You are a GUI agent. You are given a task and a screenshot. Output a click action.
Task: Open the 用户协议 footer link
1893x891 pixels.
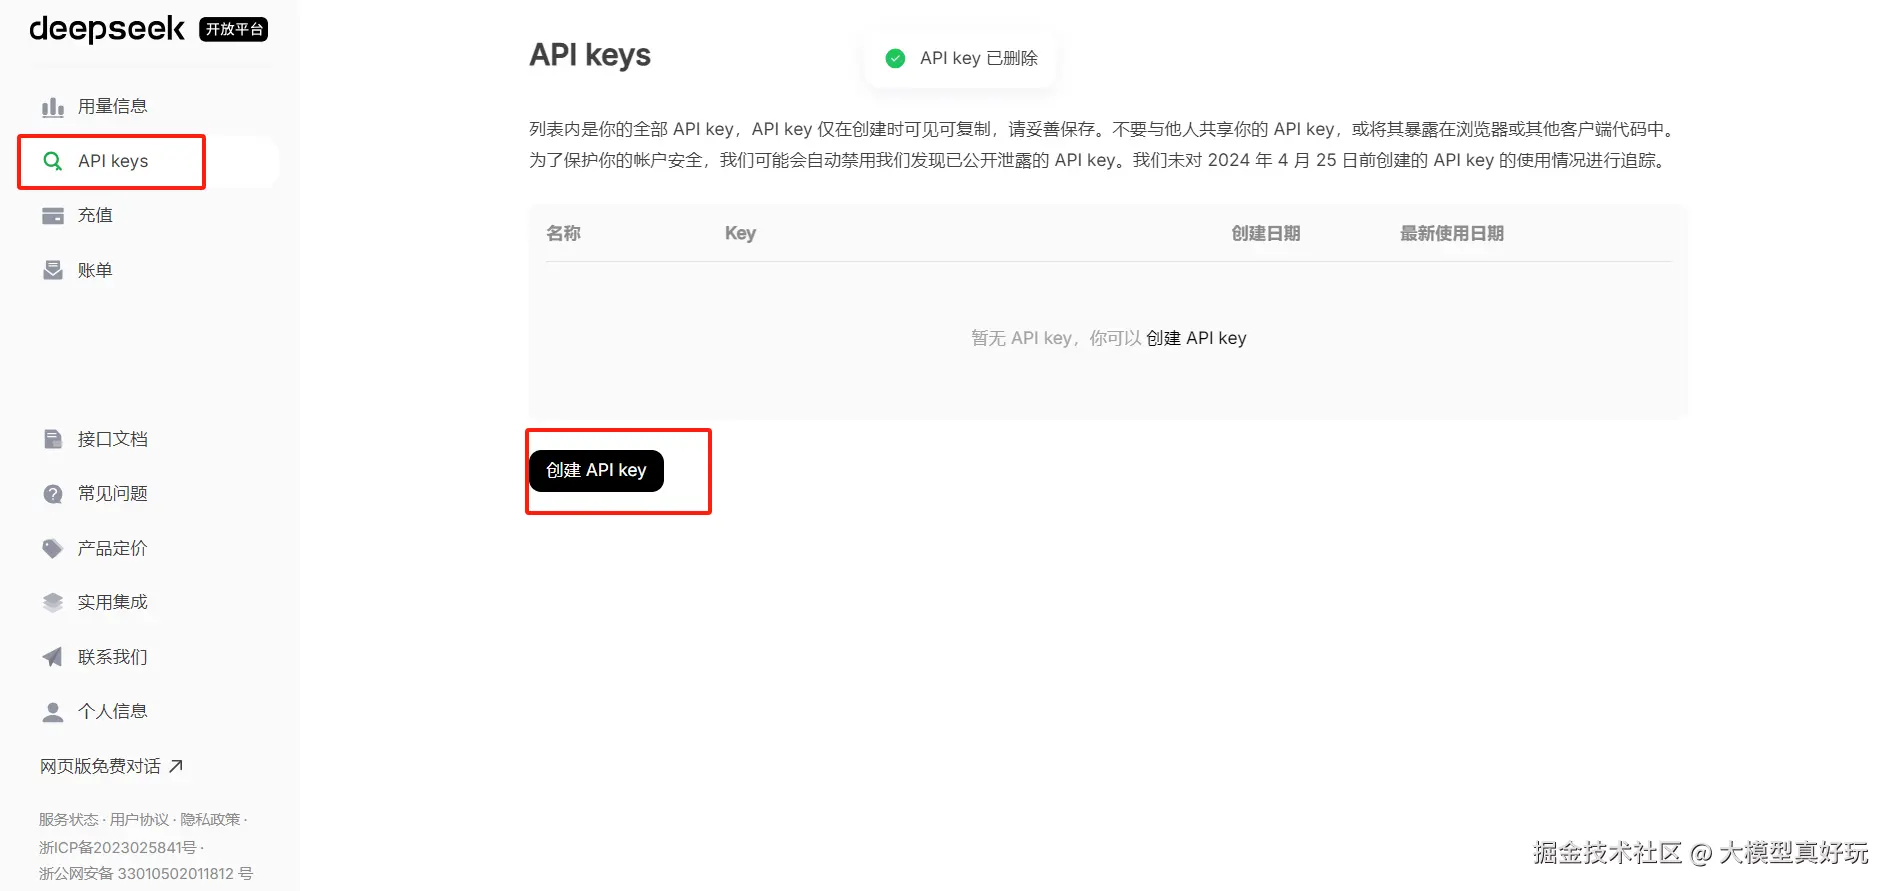coord(140,819)
